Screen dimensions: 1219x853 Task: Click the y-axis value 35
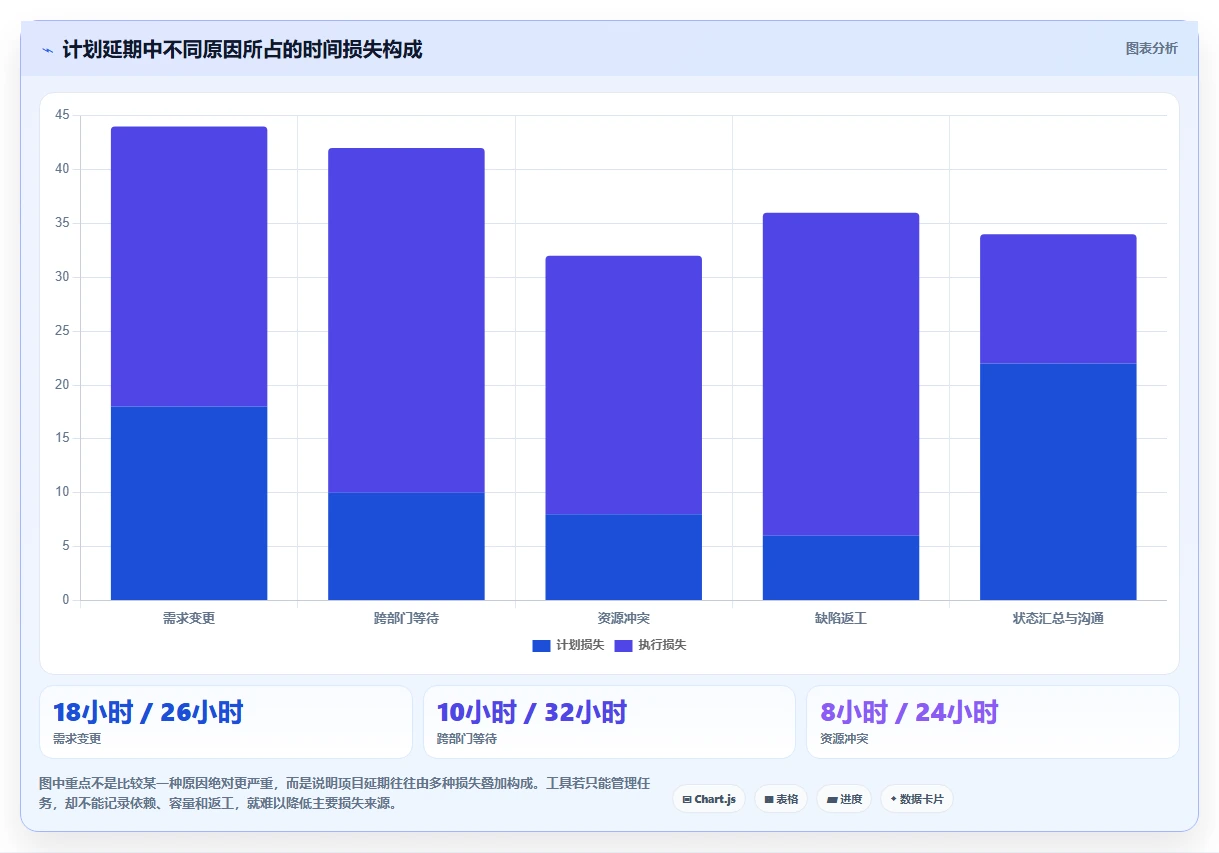(63, 223)
